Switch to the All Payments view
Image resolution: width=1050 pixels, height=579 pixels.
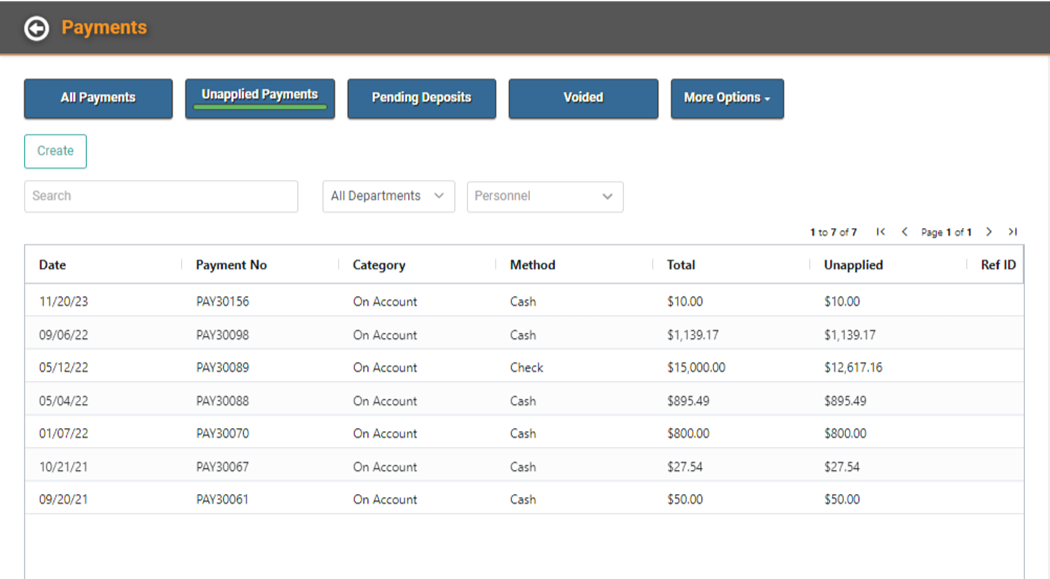coord(97,98)
